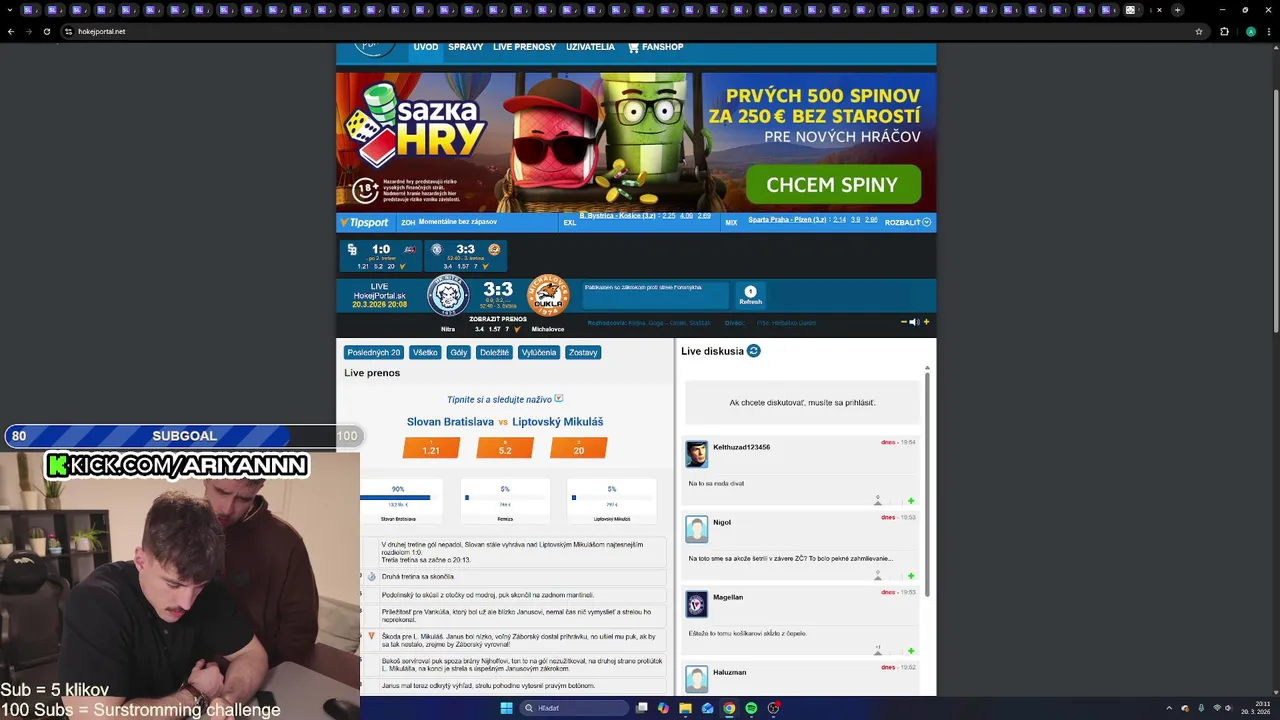Screen dimensions: 1280x720
Task: Bookmark this page with the star
Action: 1199,31
